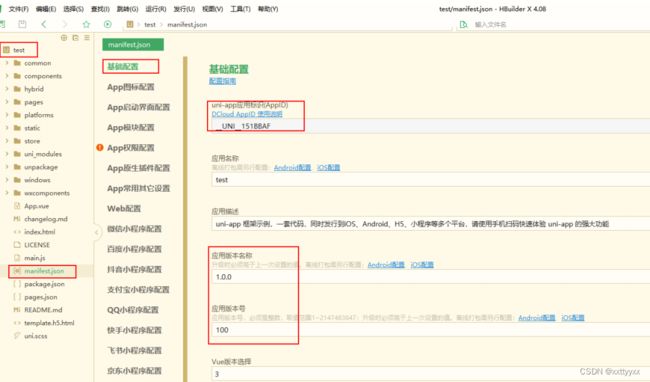This screenshot has height=382, width=650.
Task: Open the 运行(R) menu
Action: tap(156, 9)
